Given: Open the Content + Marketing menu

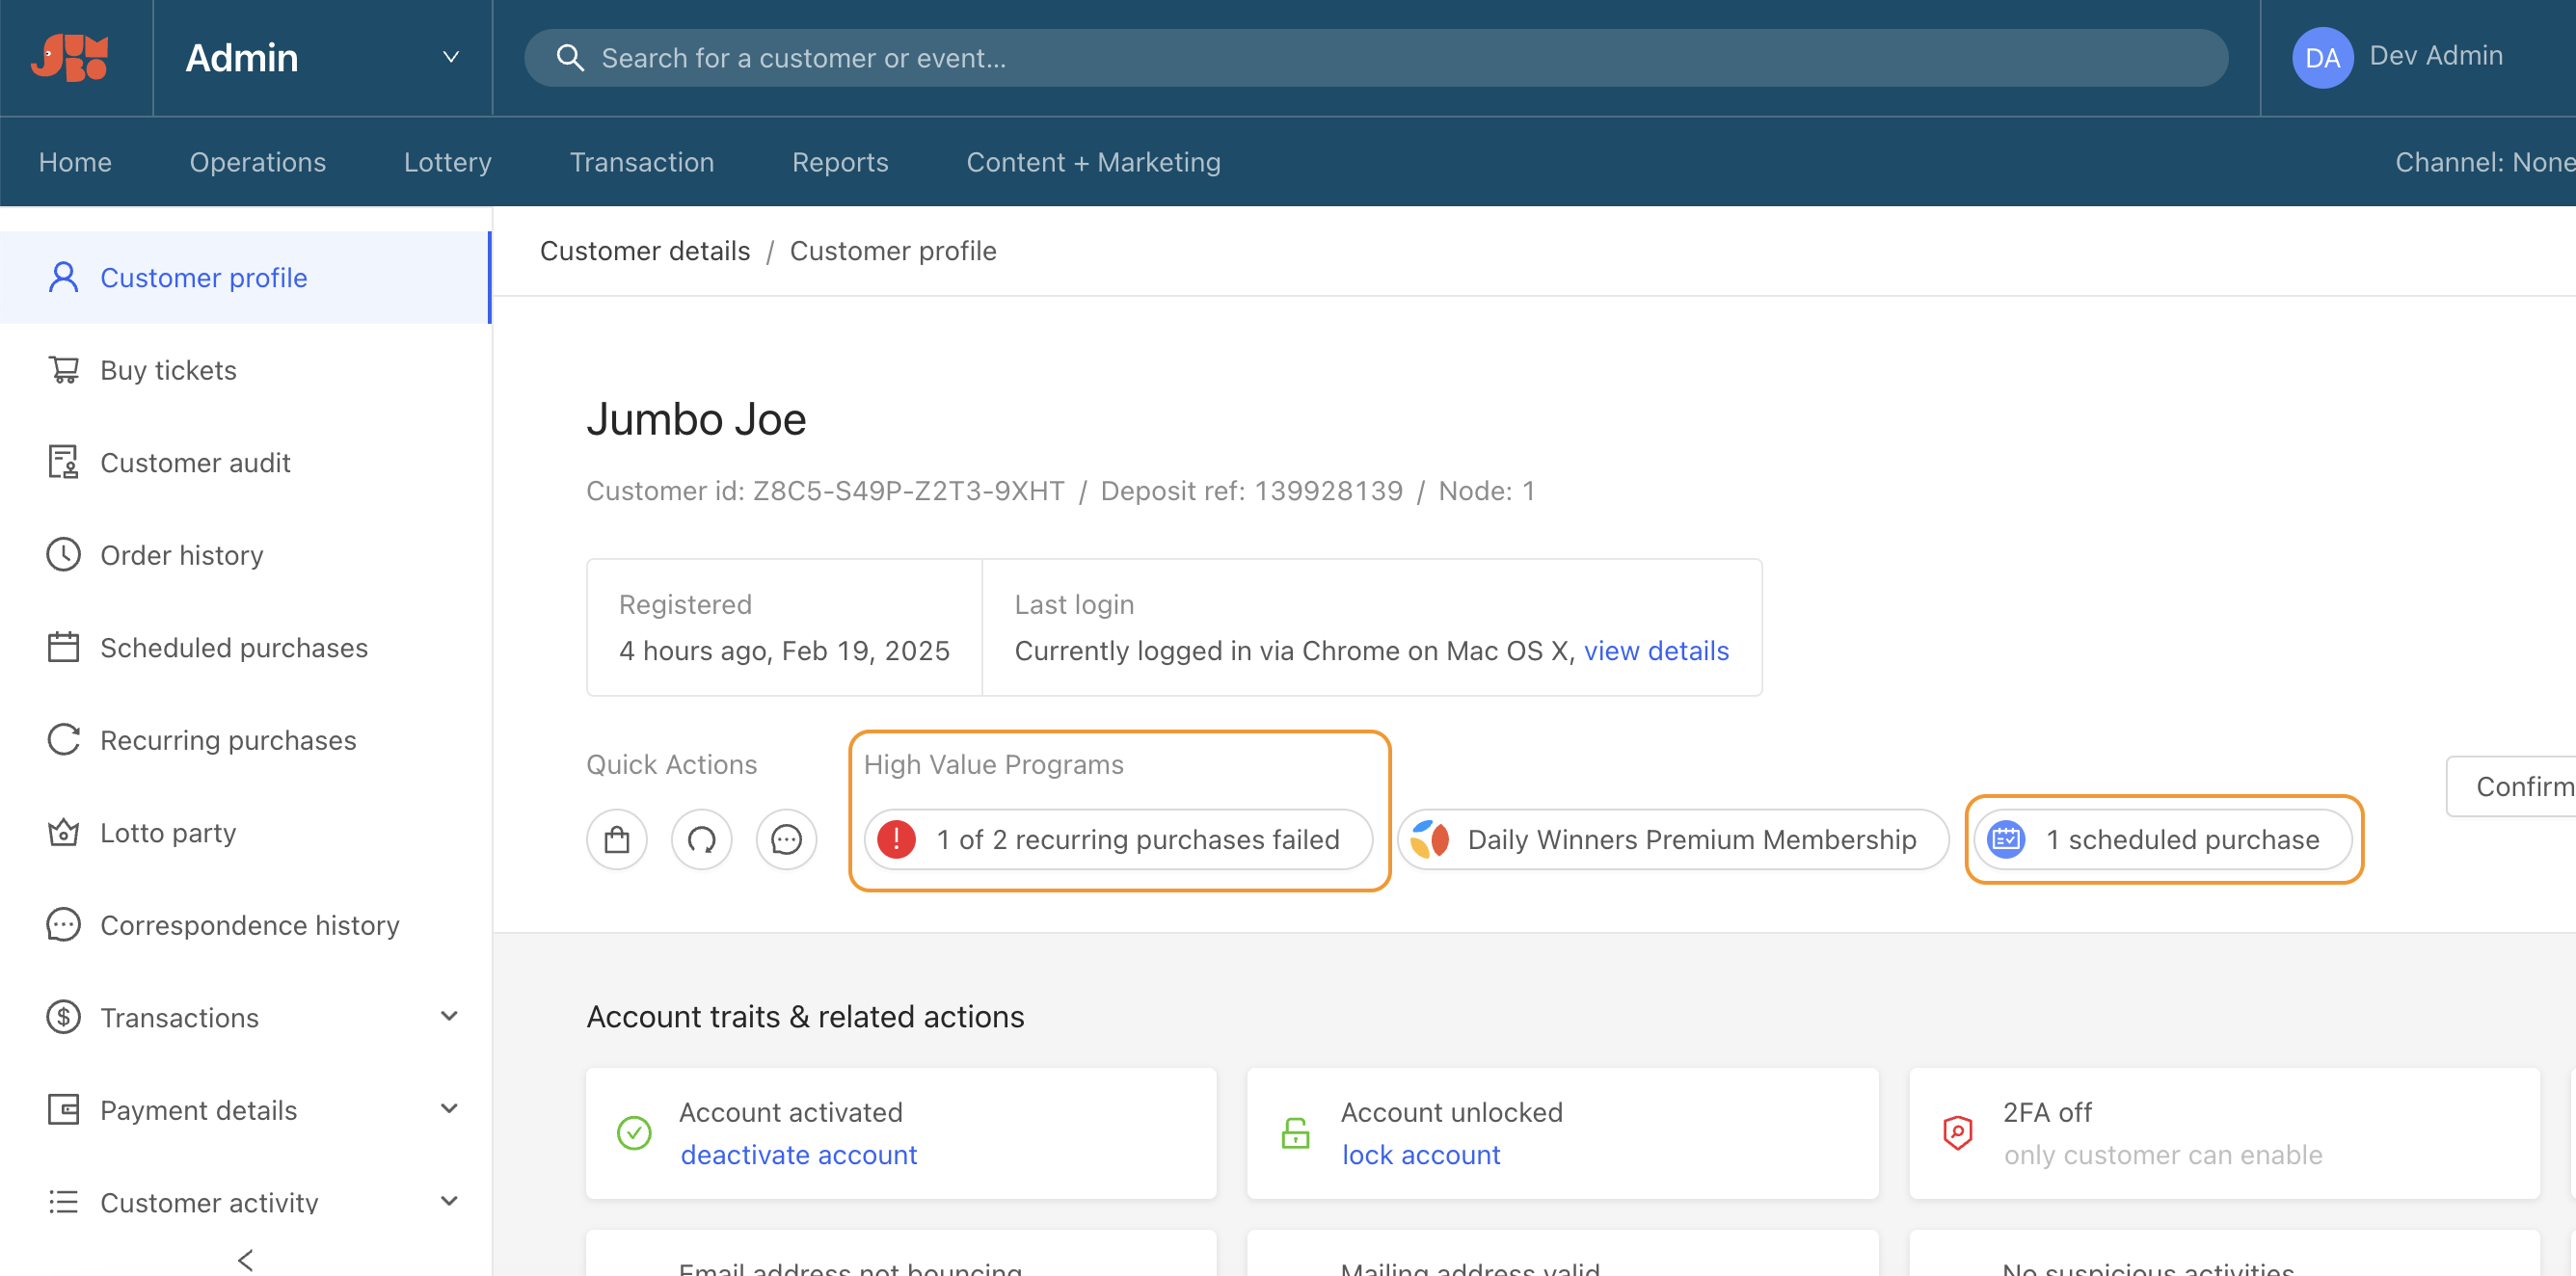Looking at the screenshot, I should 1093,162.
